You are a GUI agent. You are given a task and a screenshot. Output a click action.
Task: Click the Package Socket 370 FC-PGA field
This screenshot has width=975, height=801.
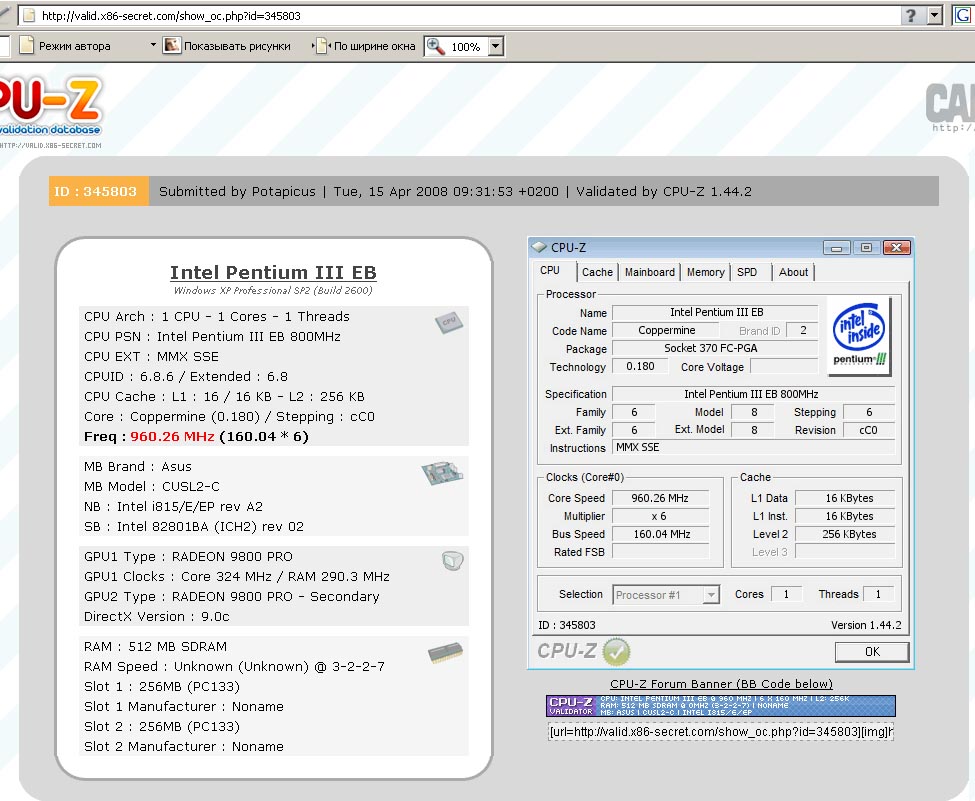(715, 348)
